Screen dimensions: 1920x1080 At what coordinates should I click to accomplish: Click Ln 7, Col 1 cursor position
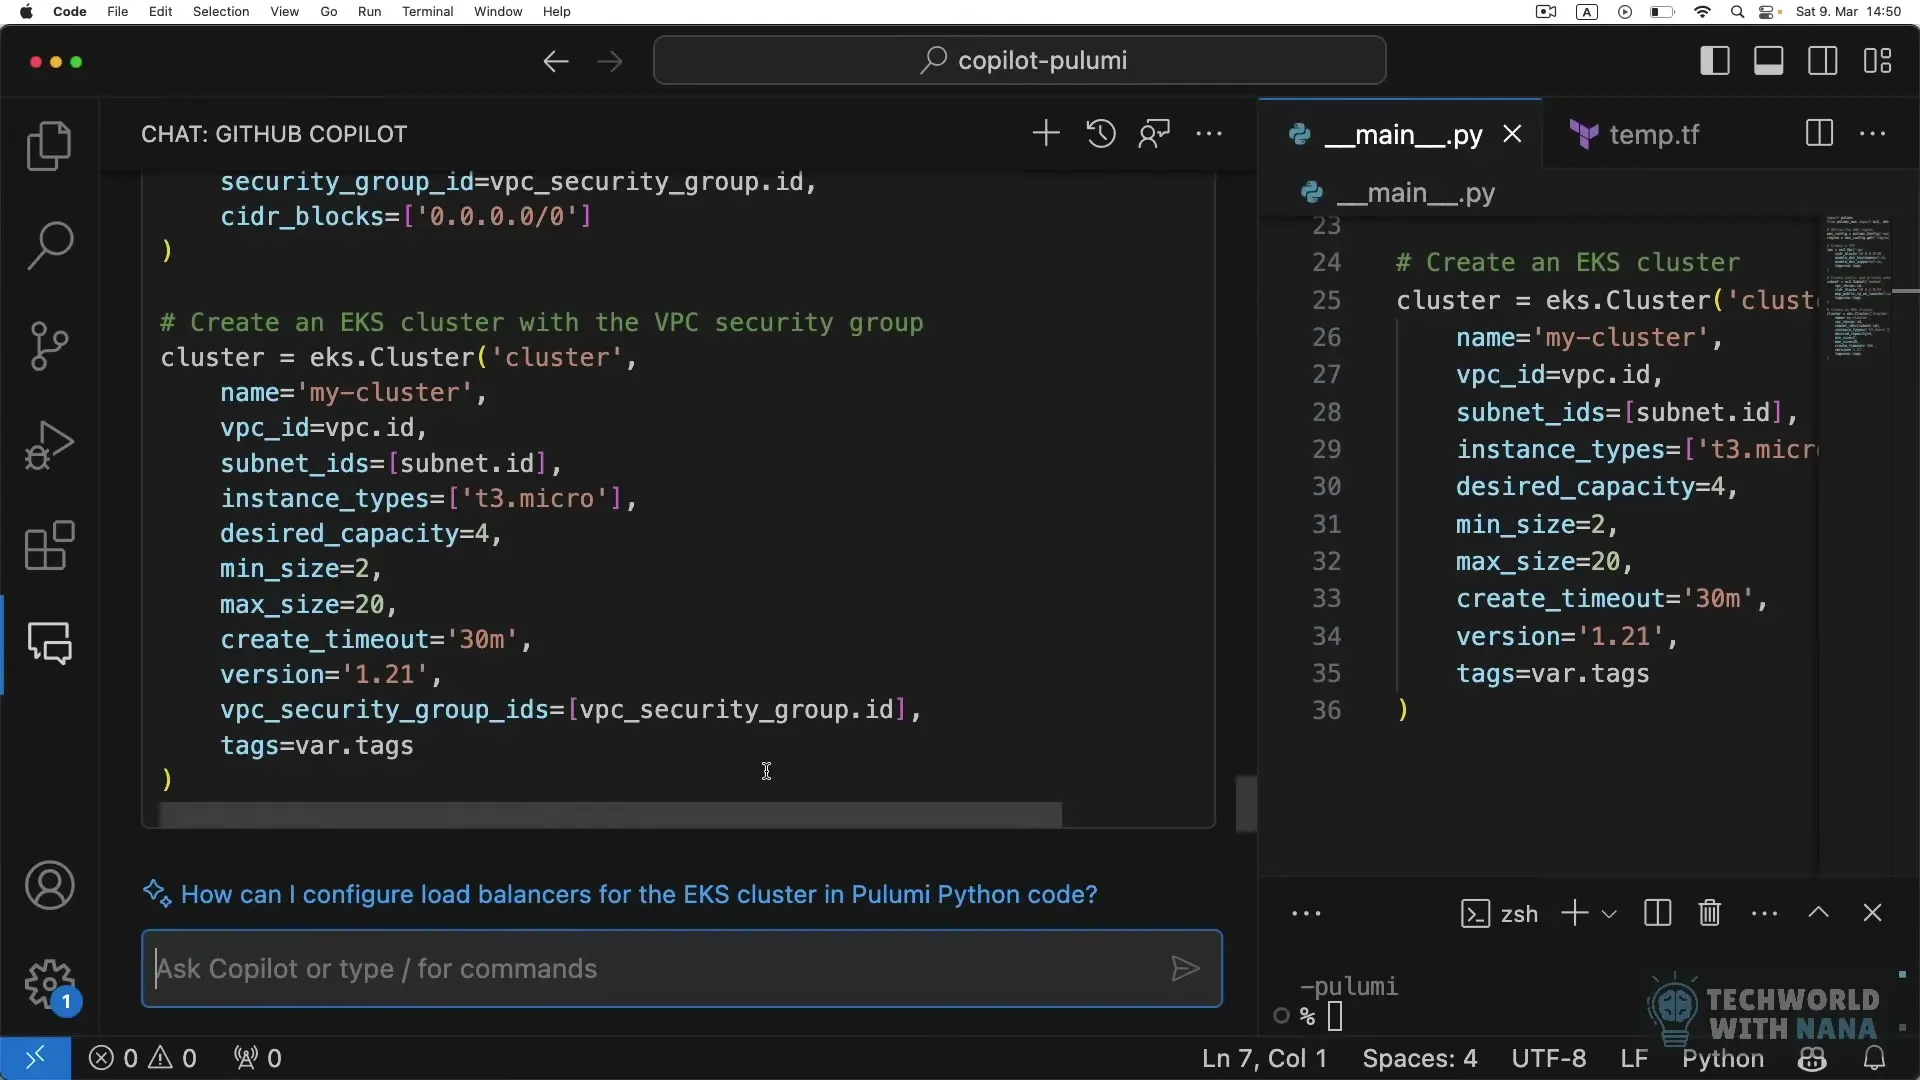pyautogui.click(x=1264, y=1058)
